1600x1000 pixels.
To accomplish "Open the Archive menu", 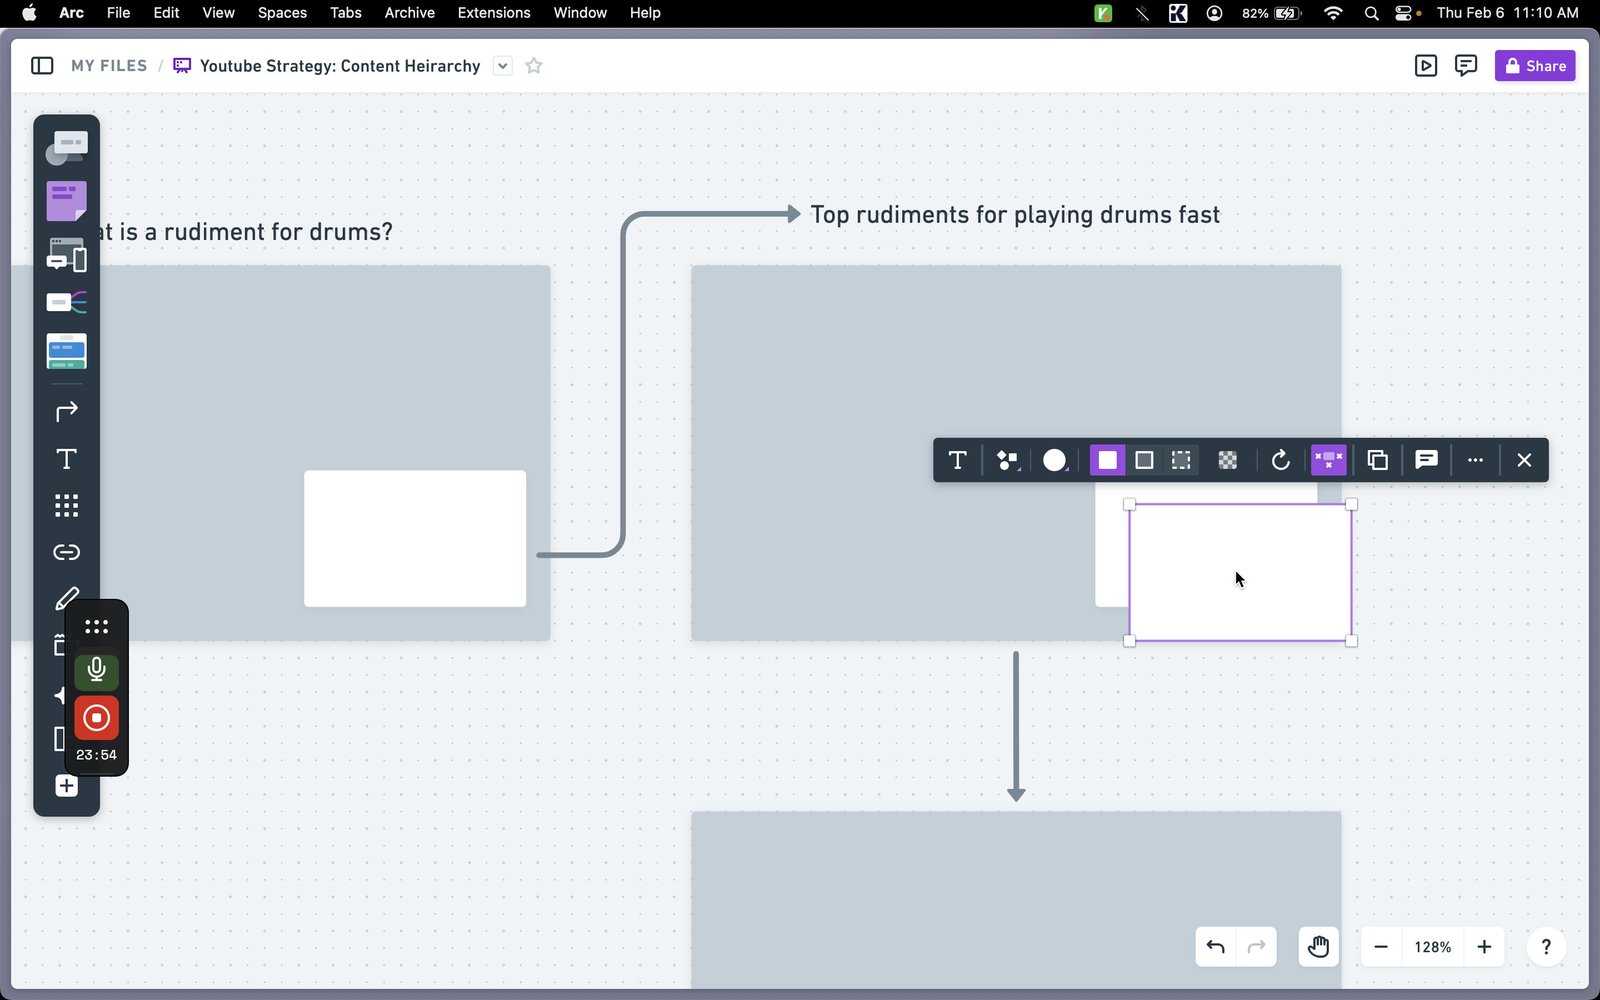I will pyautogui.click(x=409, y=13).
